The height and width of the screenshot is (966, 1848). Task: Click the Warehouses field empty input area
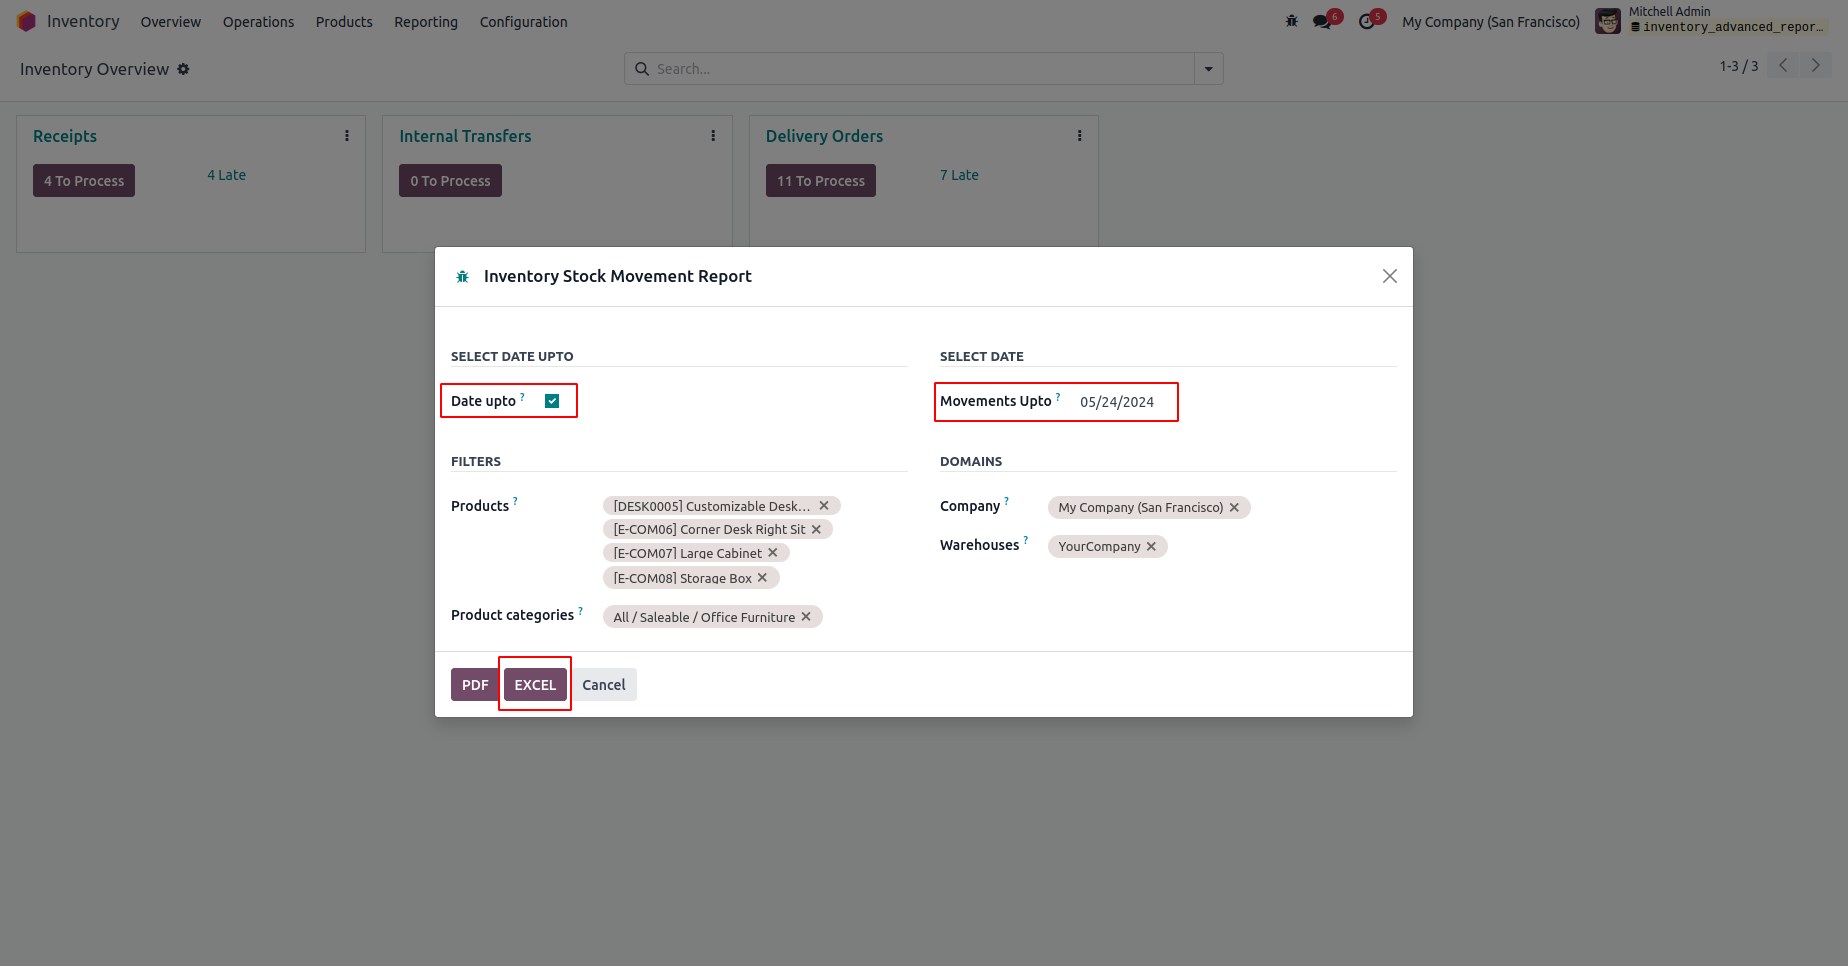click(x=1280, y=547)
